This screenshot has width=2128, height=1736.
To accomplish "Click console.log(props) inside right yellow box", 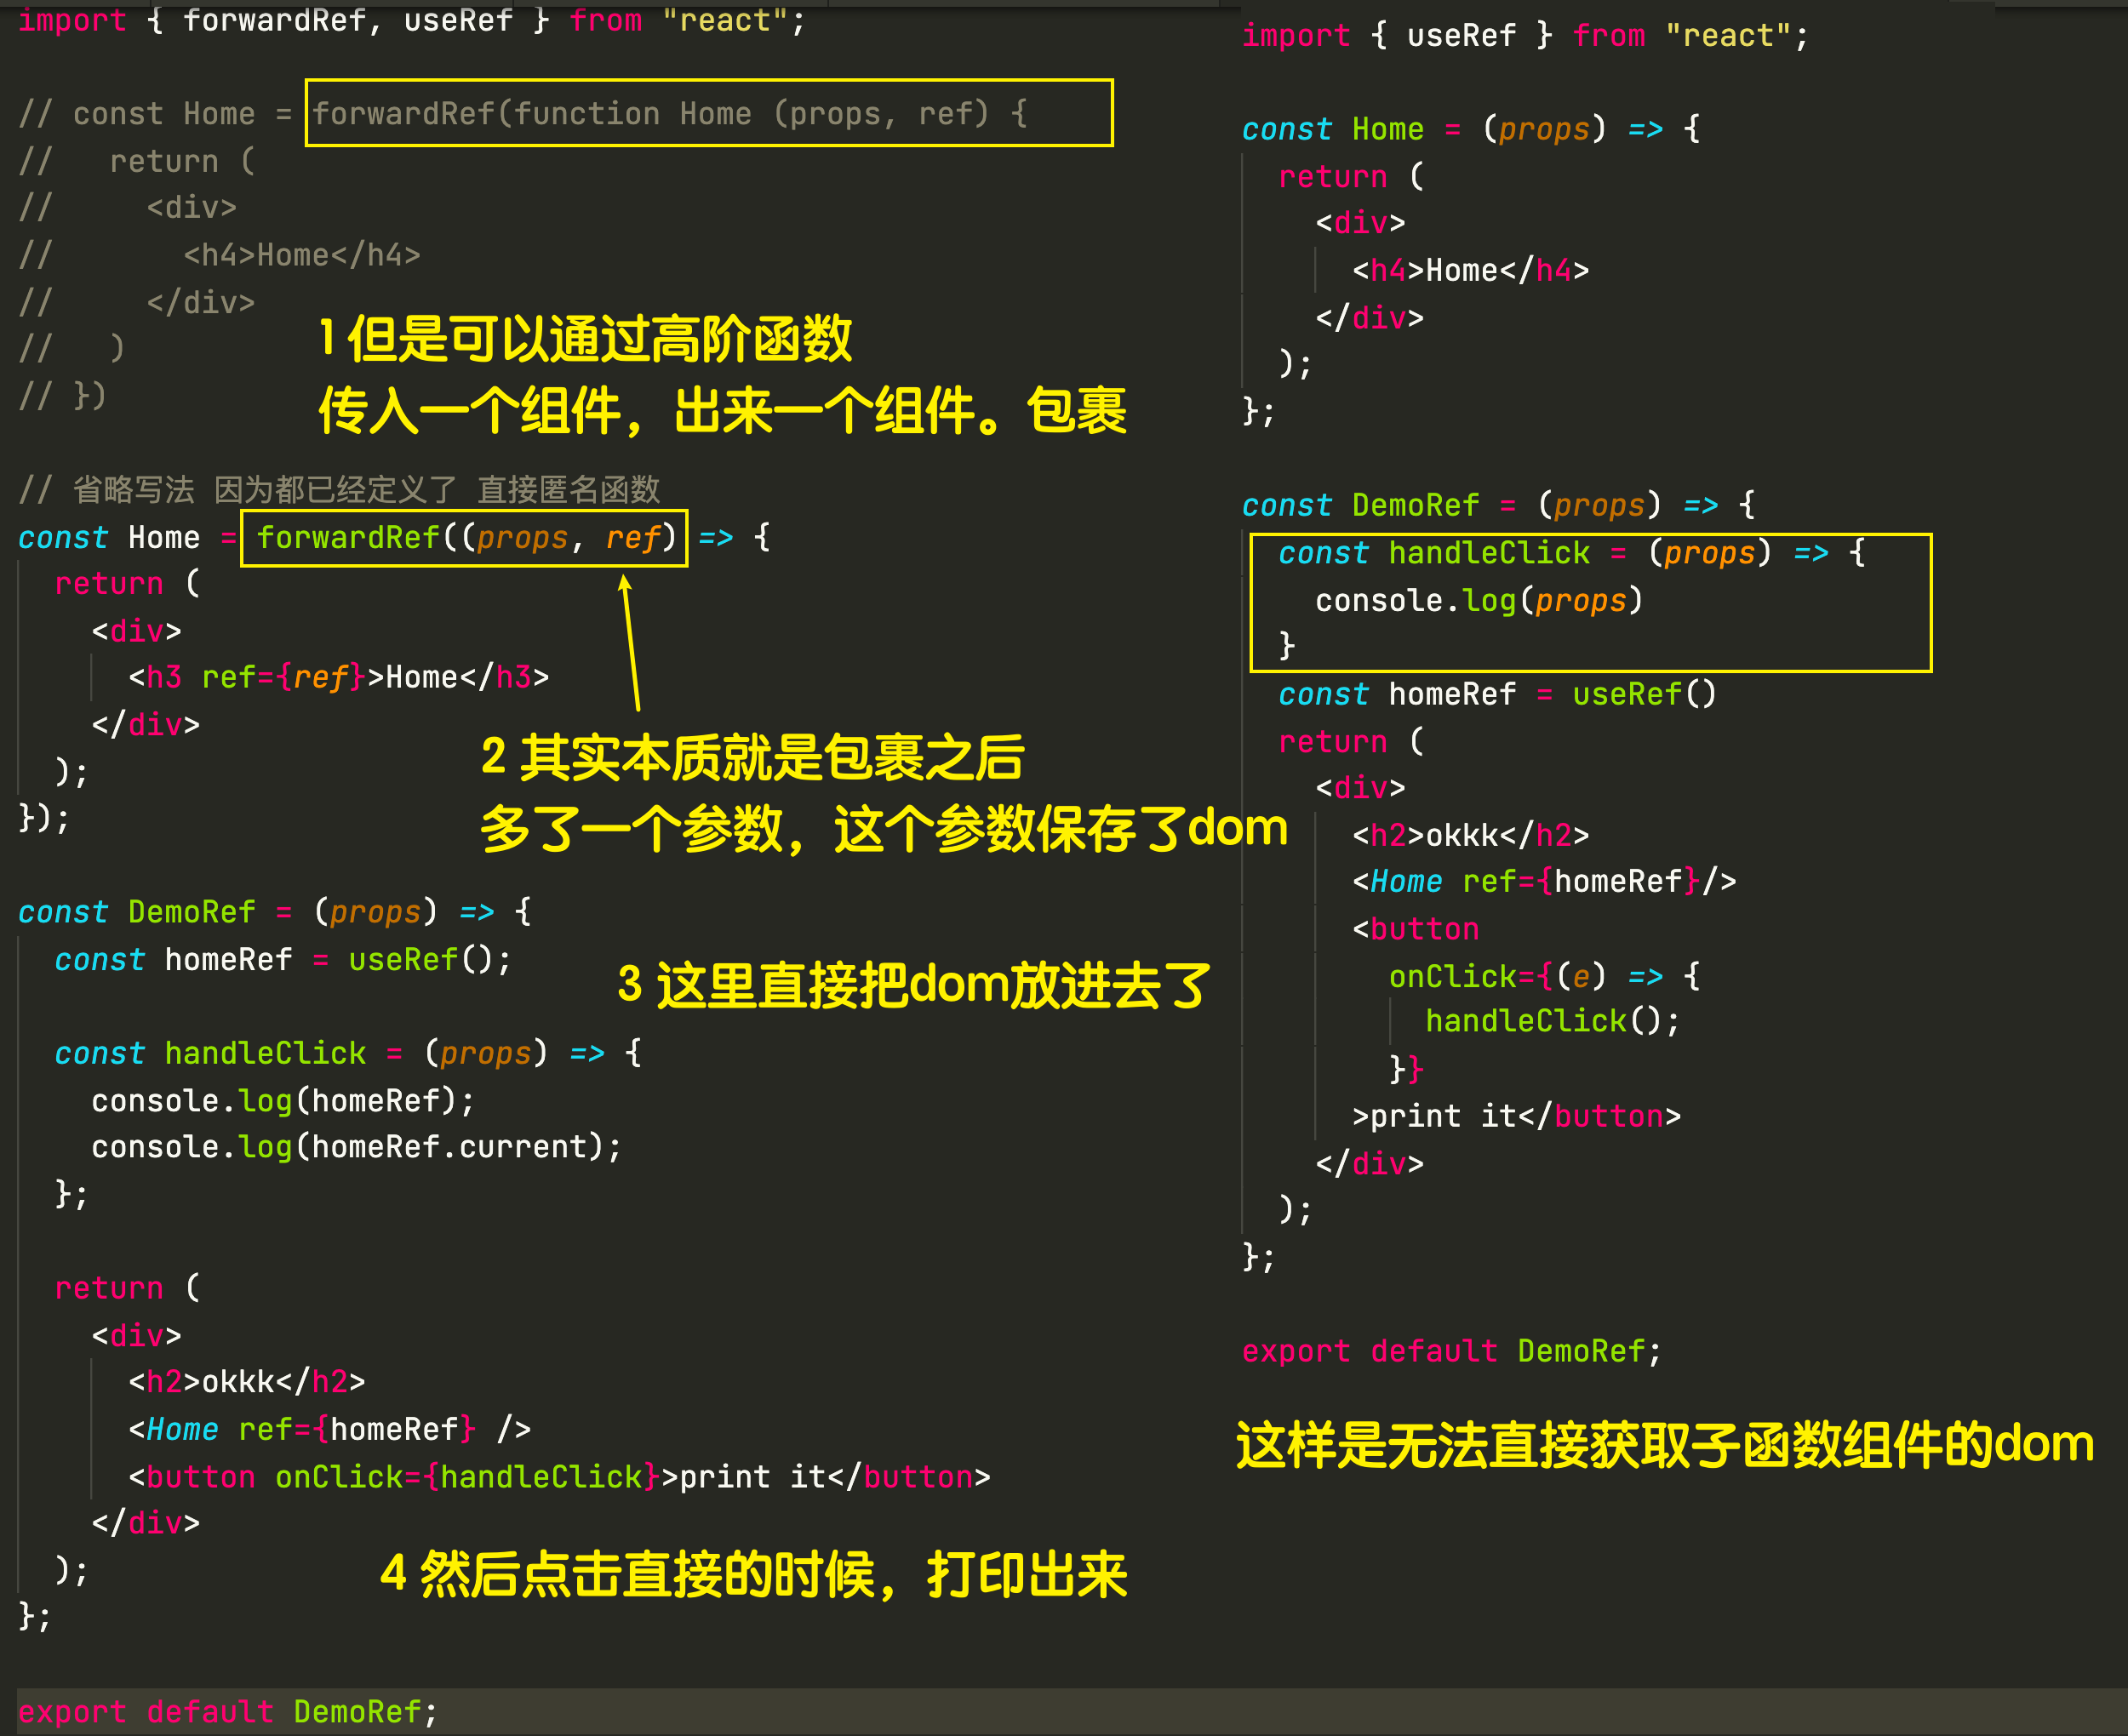I will 1478,601.
